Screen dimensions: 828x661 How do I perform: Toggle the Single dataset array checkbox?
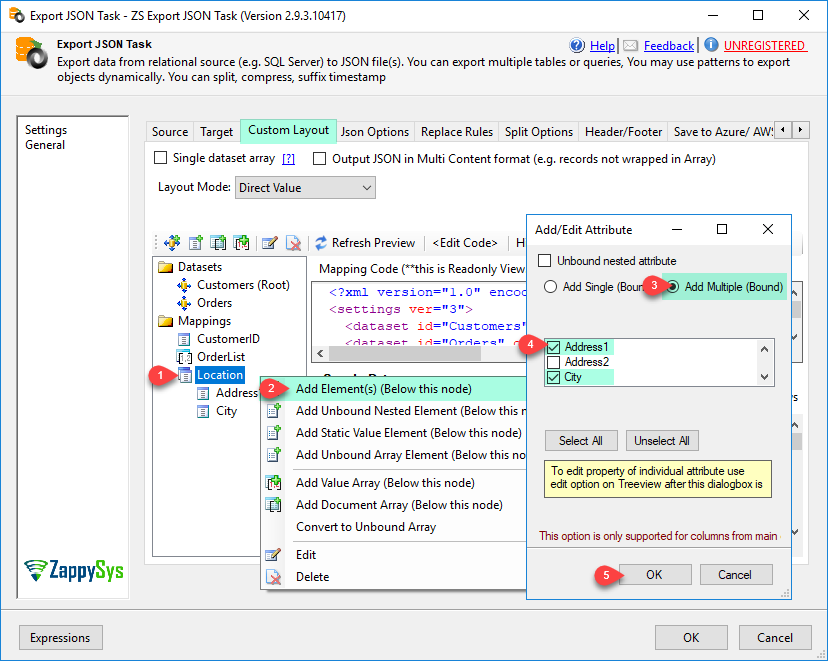[161, 158]
